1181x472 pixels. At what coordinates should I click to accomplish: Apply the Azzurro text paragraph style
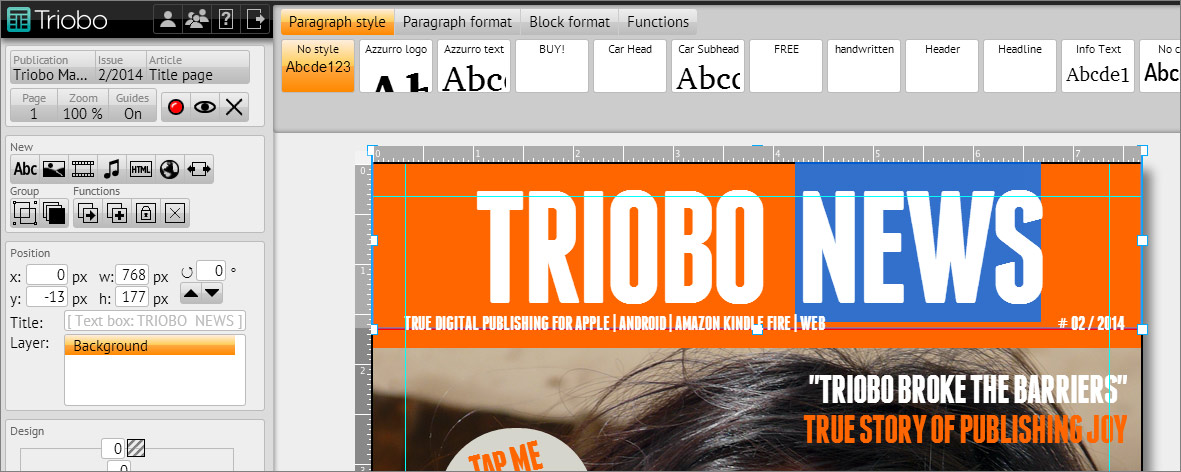[x=474, y=66]
